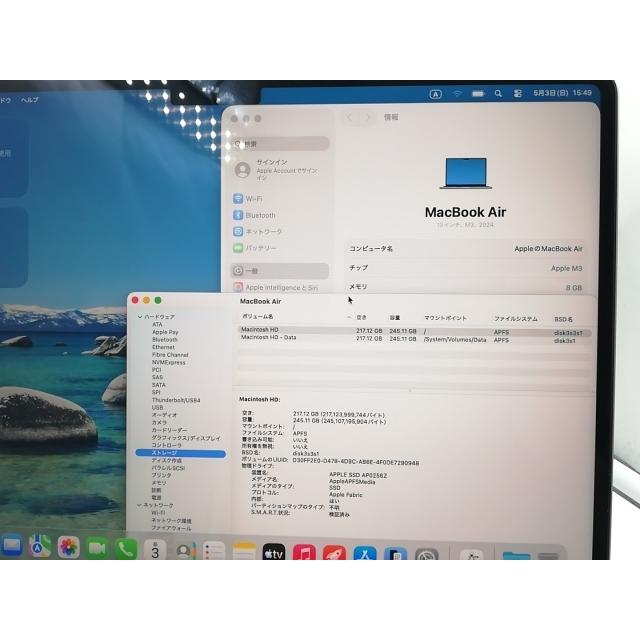Image resolution: width=640 pixels, height=640 pixels.
Task: Click the ネットワーク icon in System Settings sidebar
Action: (238, 231)
